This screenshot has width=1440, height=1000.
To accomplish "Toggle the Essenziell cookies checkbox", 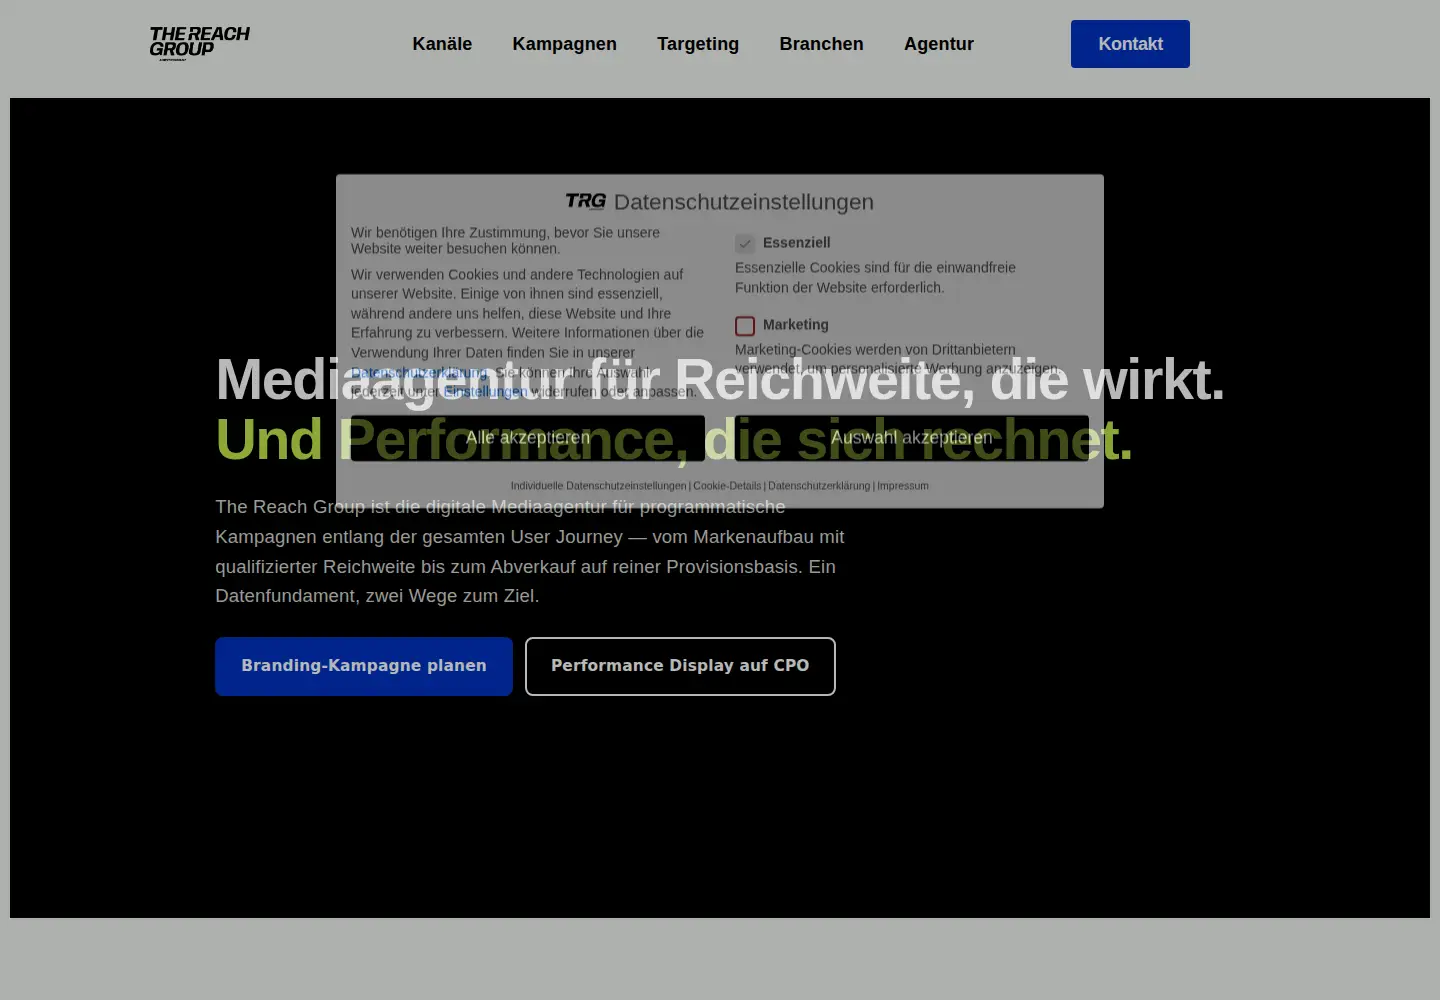I will (x=745, y=243).
